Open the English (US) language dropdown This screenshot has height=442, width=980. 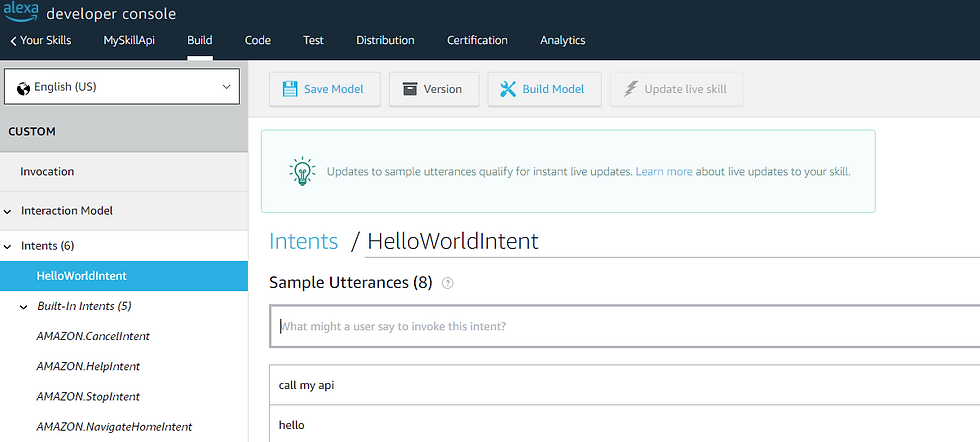click(x=122, y=86)
